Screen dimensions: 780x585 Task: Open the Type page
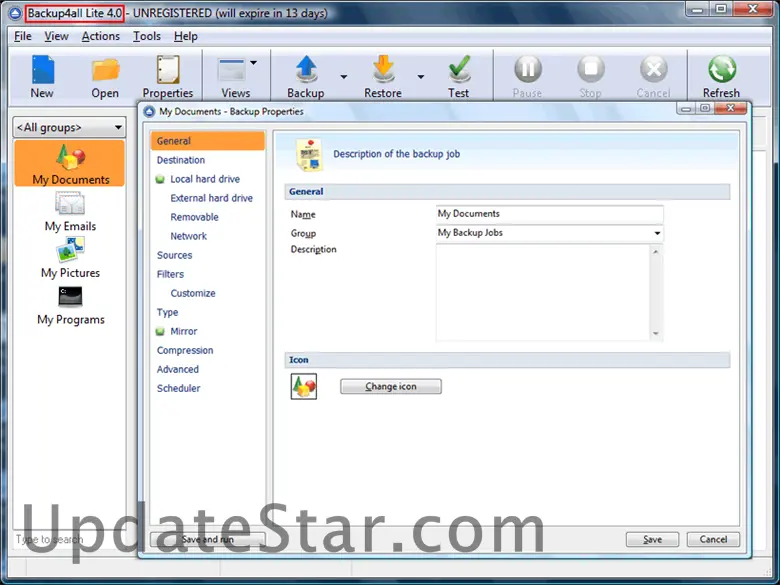167,312
